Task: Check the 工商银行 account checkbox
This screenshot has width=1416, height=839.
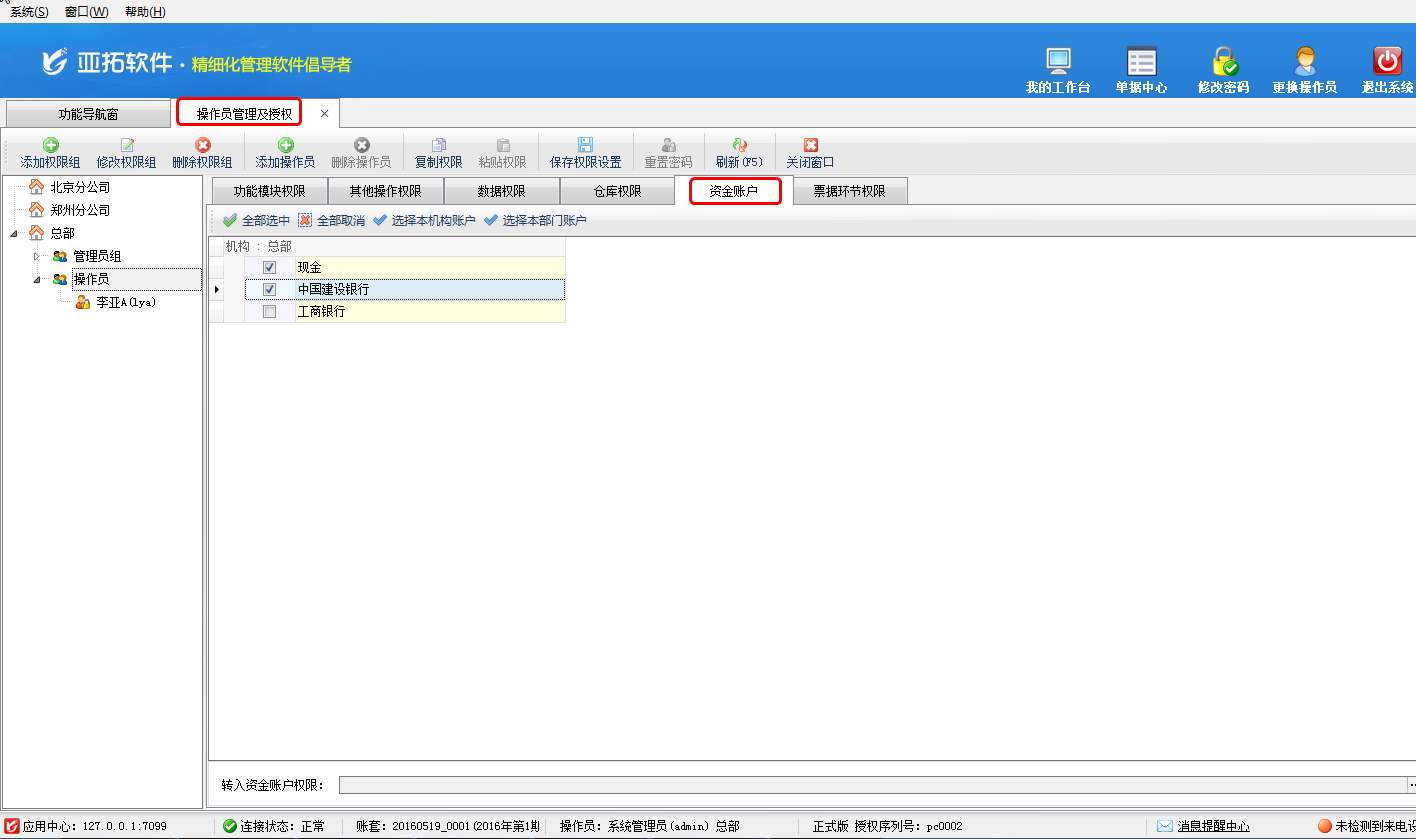Action: [x=269, y=312]
